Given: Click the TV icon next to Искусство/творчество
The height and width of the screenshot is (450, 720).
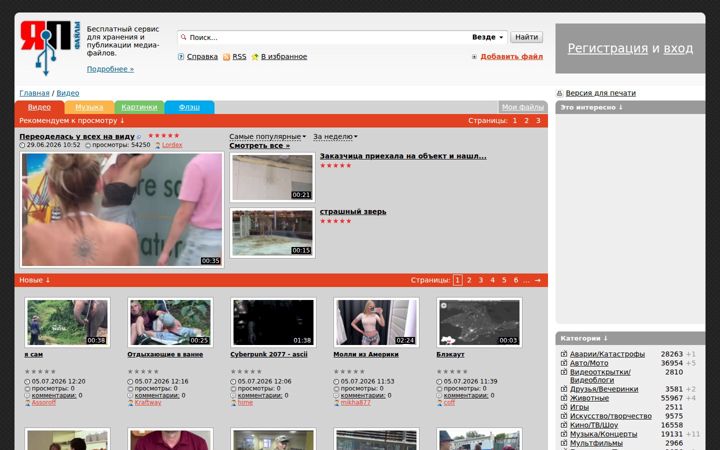Looking at the screenshot, I should click(564, 416).
